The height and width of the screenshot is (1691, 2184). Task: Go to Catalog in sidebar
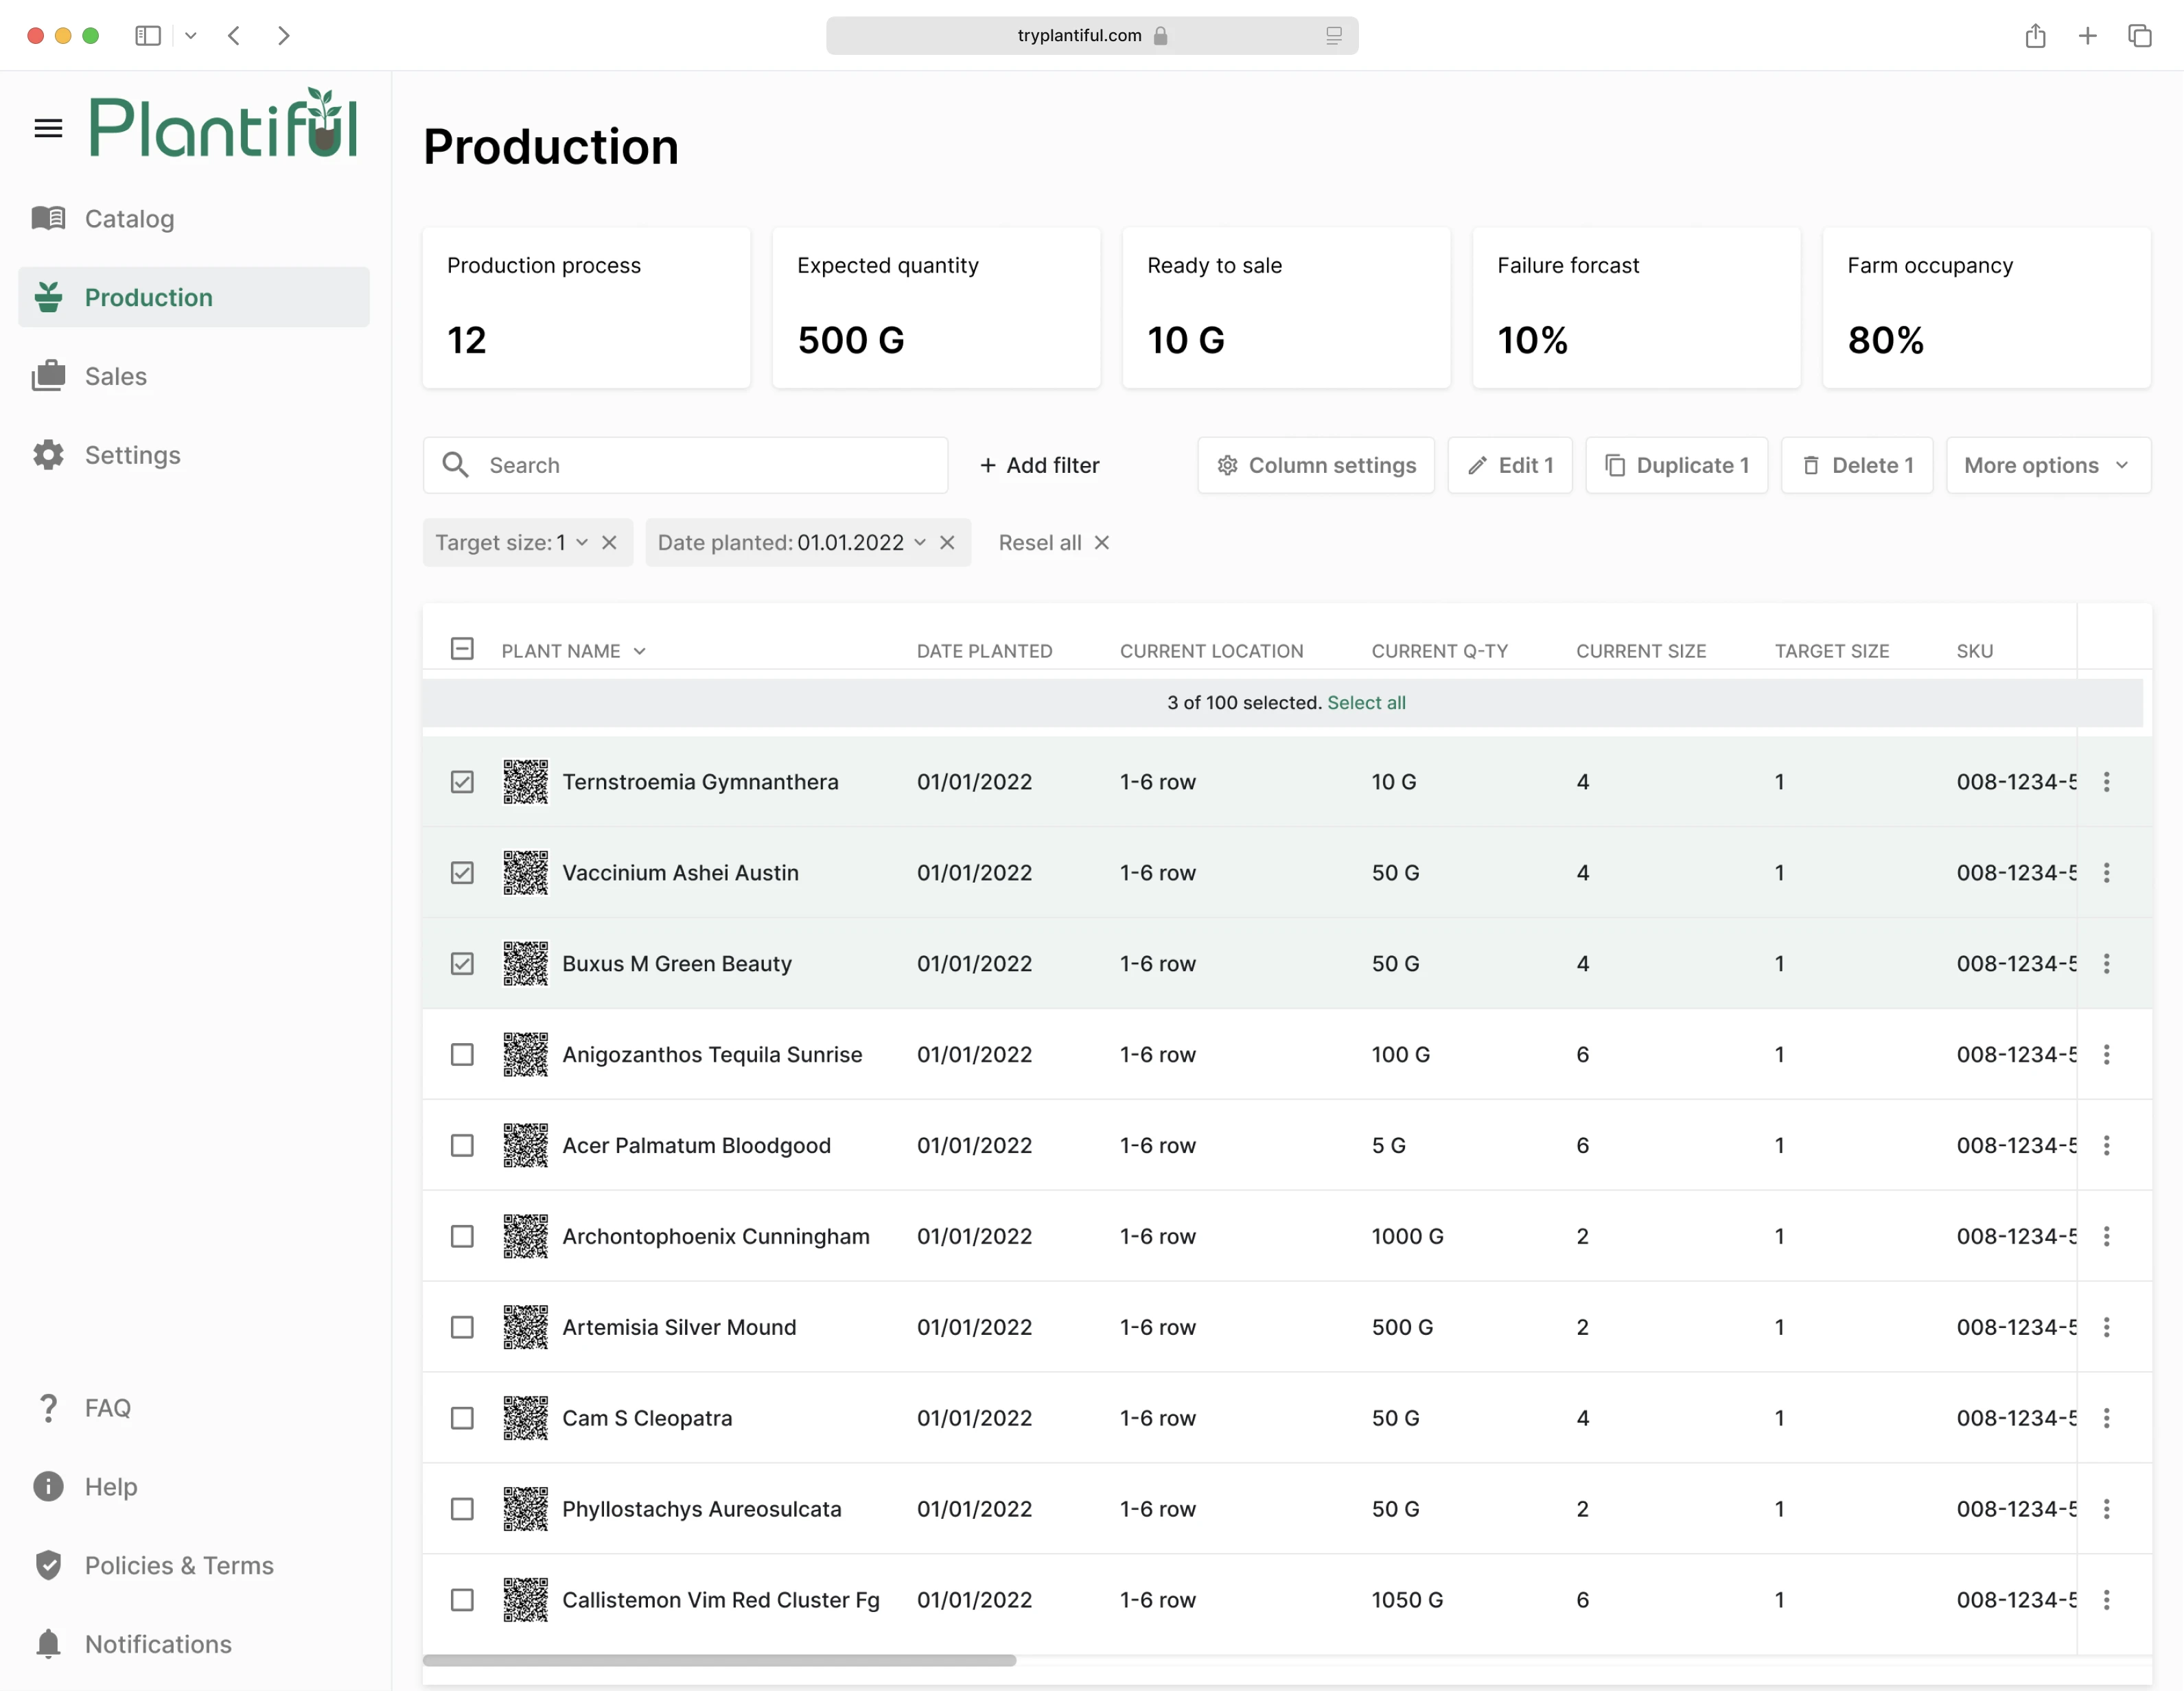click(129, 218)
